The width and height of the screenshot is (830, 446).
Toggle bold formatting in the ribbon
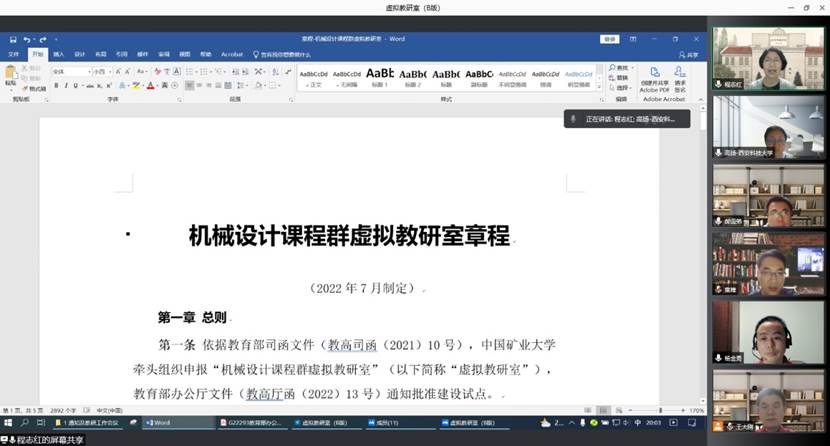[x=57, y=86]
